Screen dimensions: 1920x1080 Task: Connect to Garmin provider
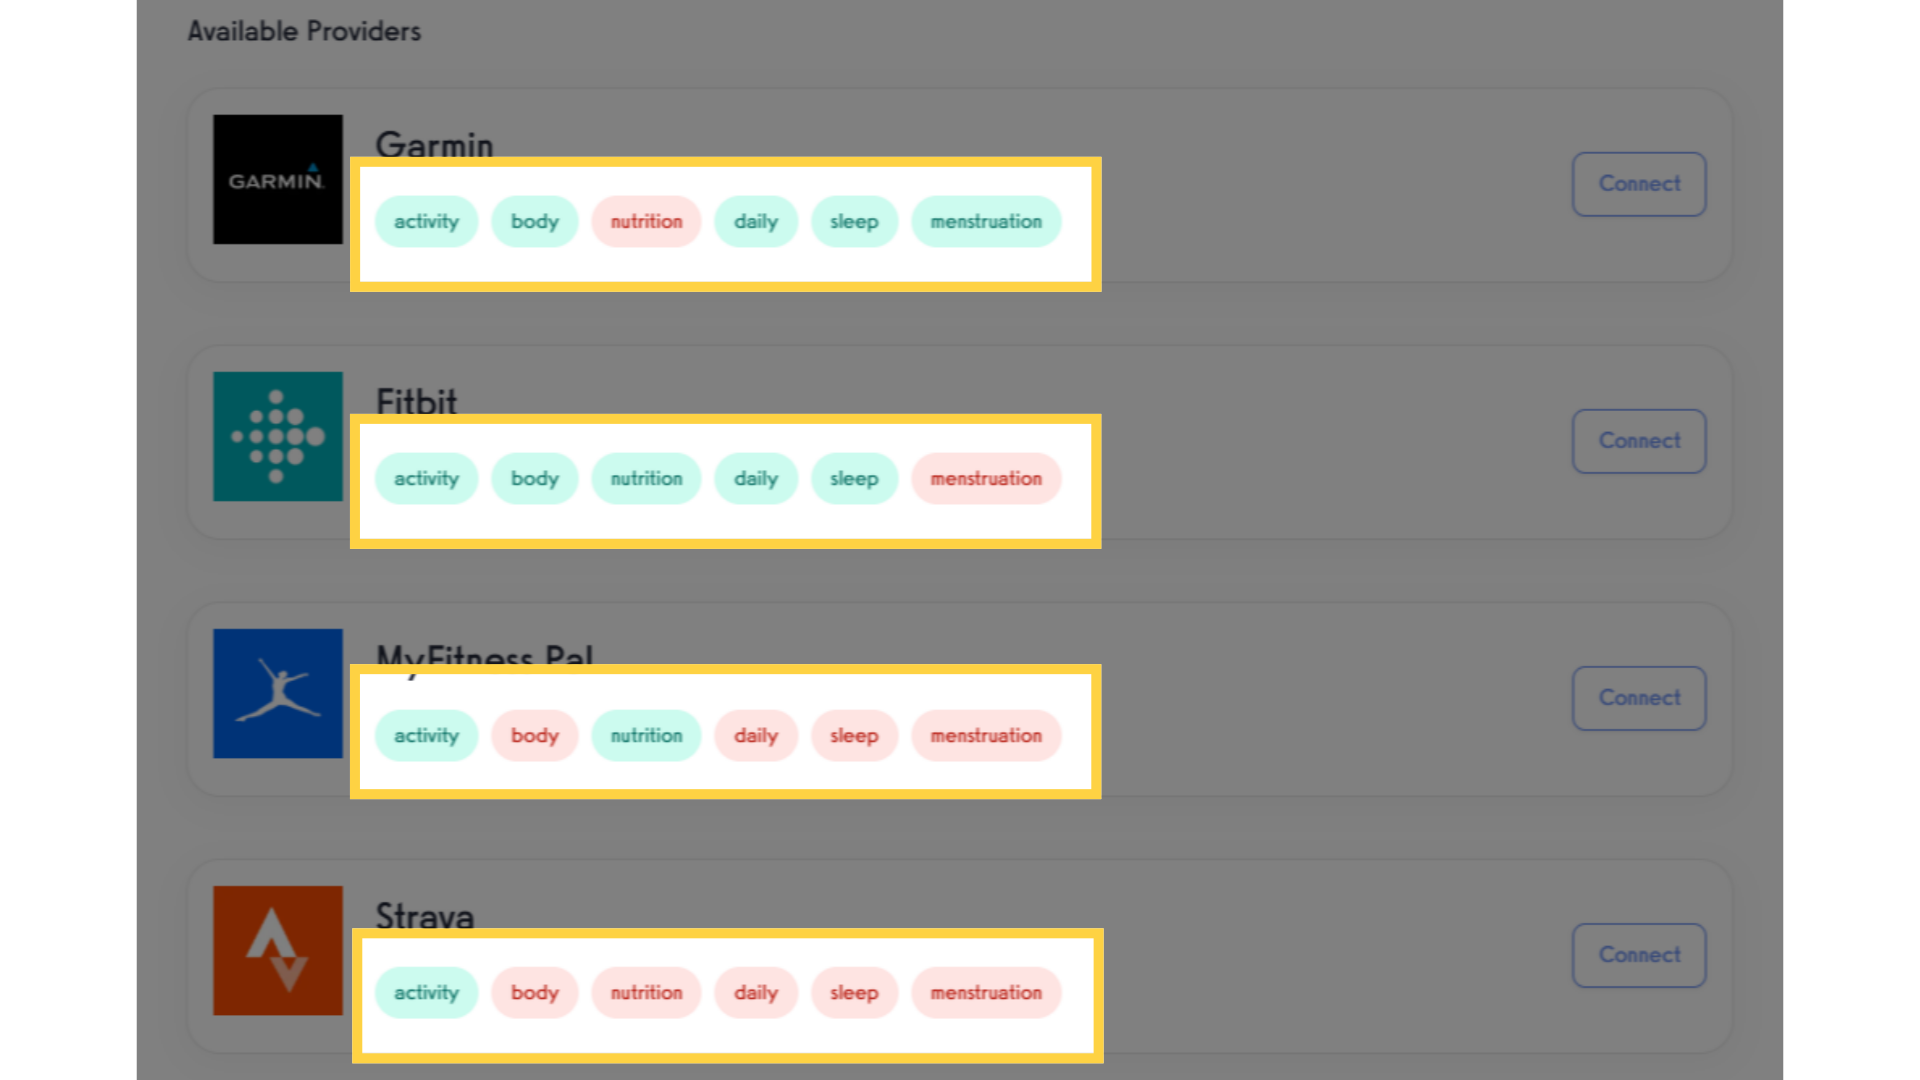pyautogui.click(x=1639, y=183)
